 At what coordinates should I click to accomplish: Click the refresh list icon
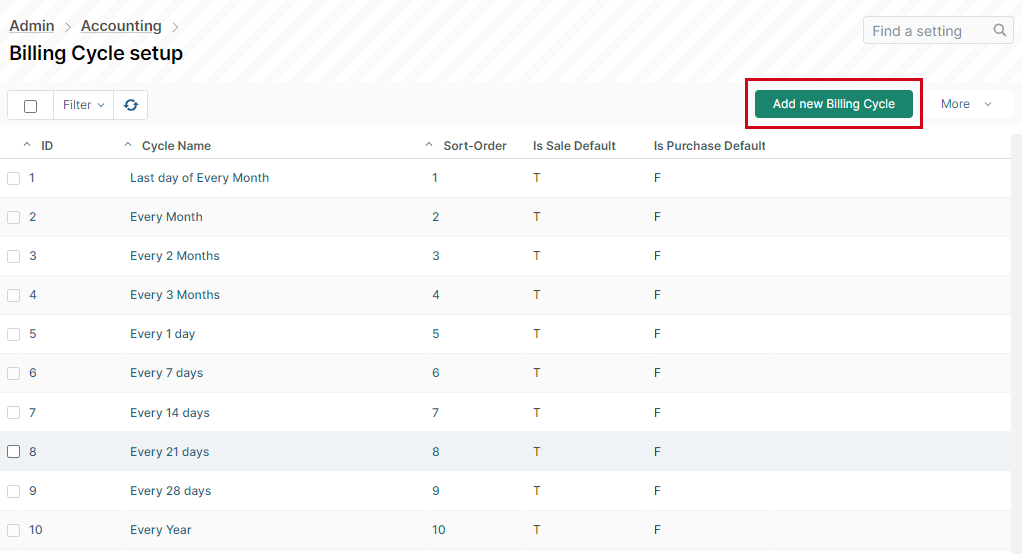point(131,105)
